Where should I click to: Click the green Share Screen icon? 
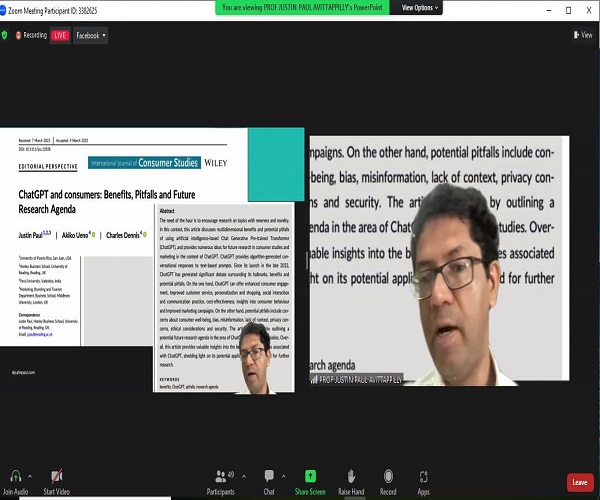(310, 476)
